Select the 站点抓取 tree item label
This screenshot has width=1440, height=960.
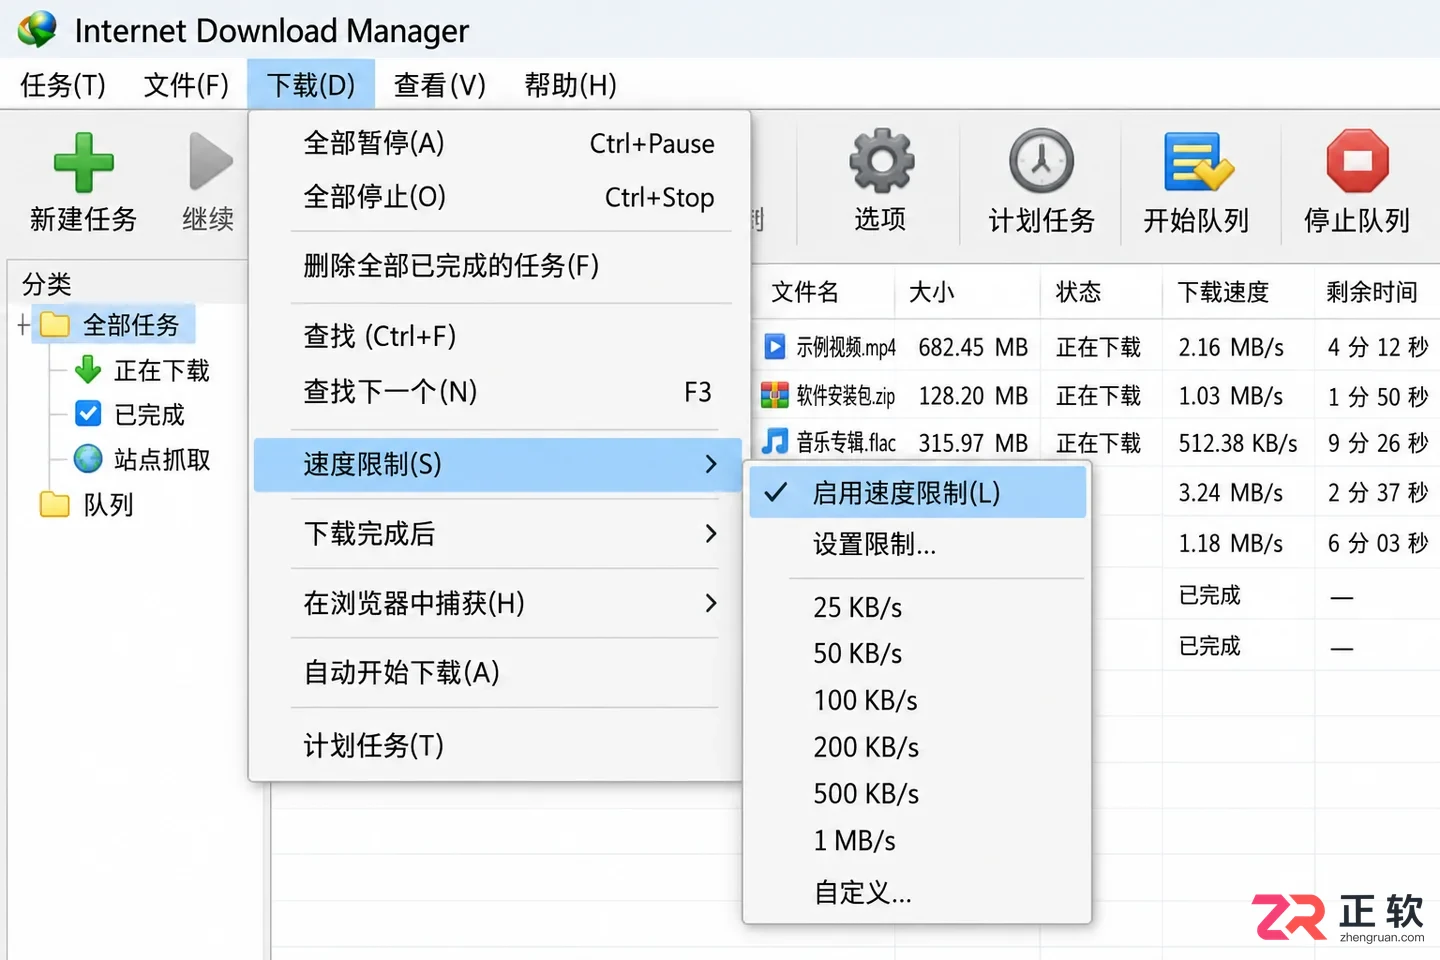click(162, 460)
